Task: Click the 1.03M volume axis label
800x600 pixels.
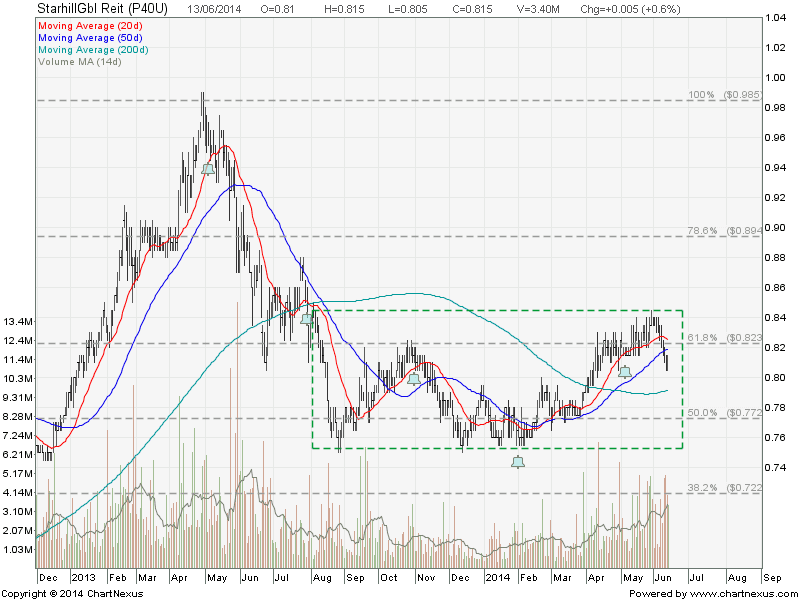Action: pos(19,549)
